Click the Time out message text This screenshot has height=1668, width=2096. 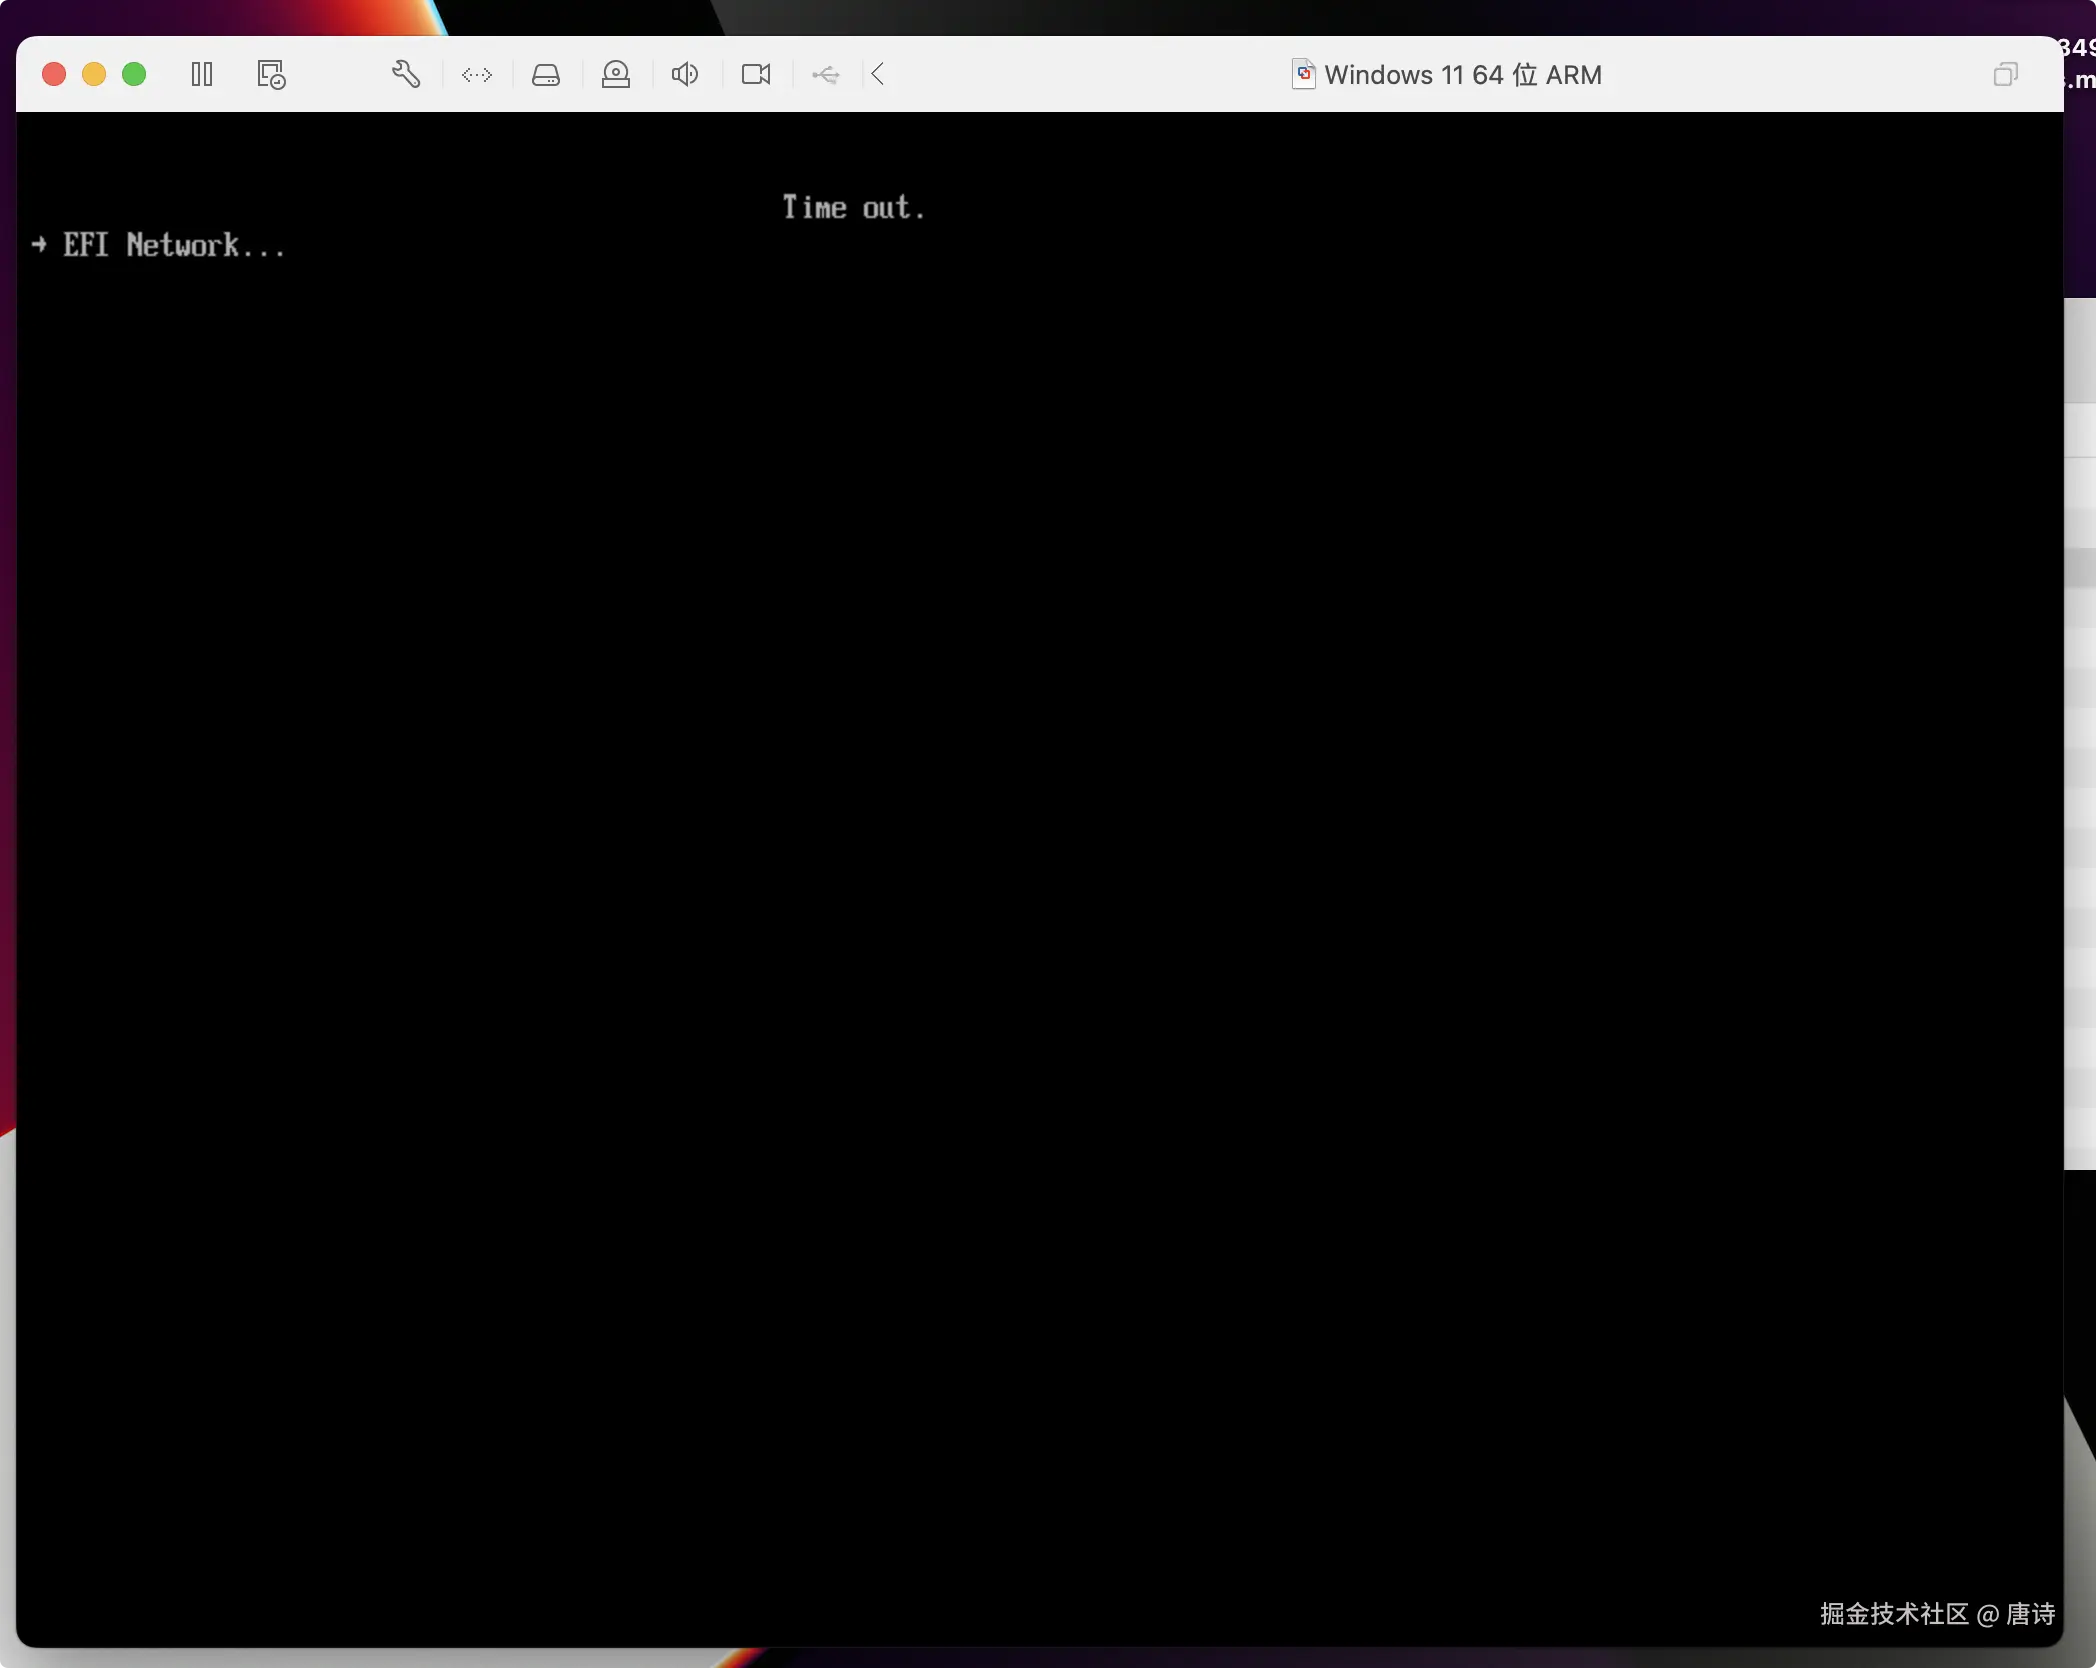point(853,208)
